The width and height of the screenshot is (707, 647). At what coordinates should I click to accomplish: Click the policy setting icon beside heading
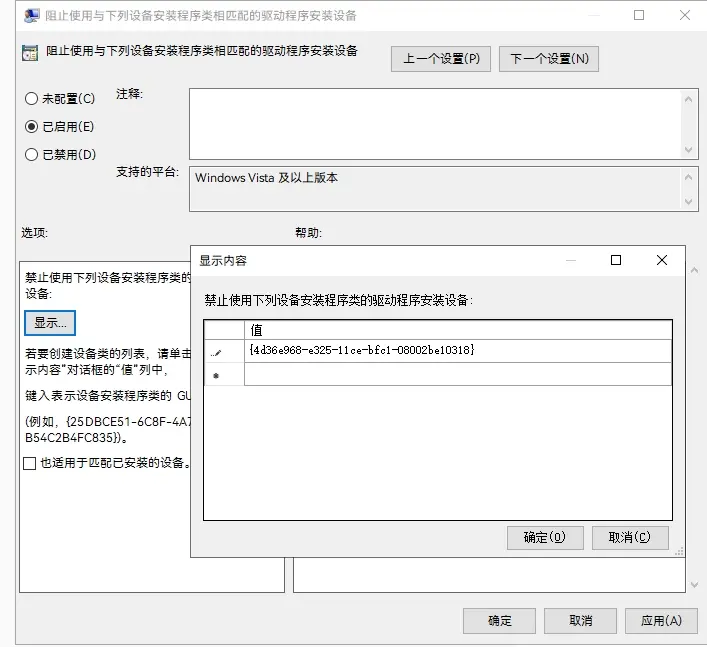click(x=30, y=53)
